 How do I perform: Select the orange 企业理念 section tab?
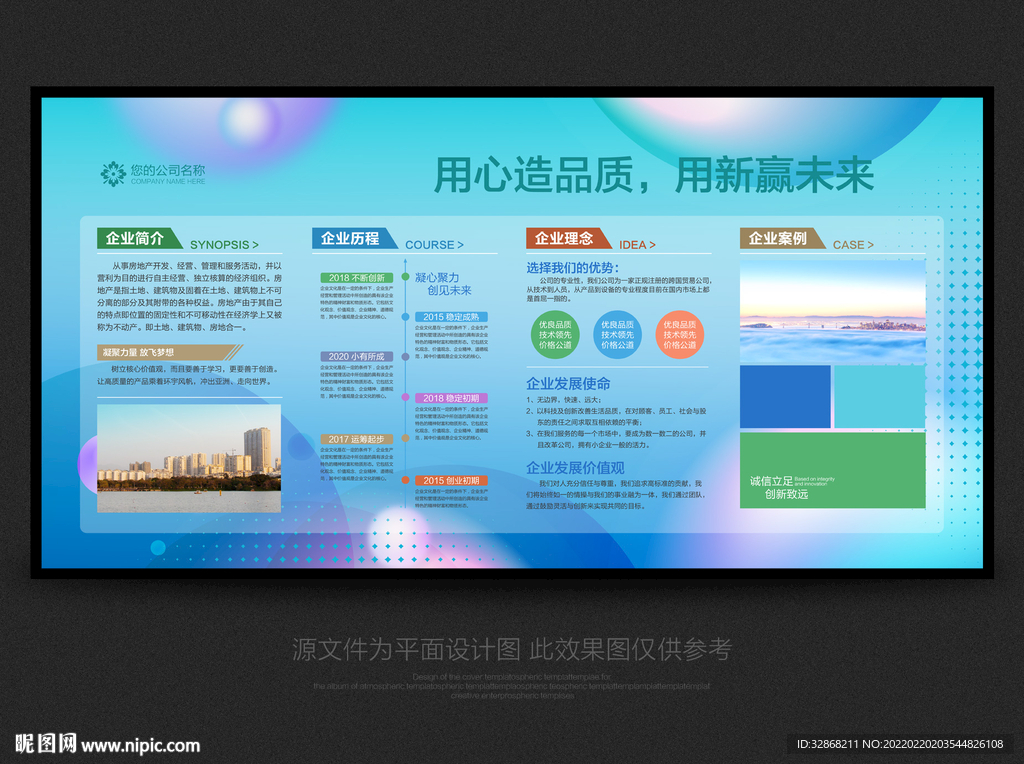pyautogui.click(x=568, y=238)
